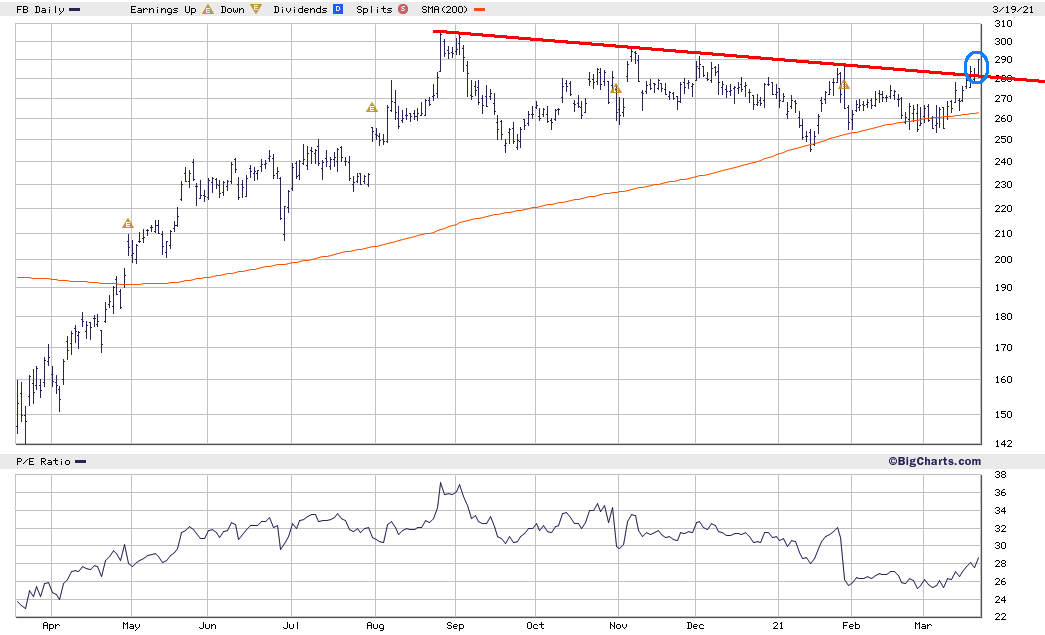This screenshot has height=635, width=1045.
Task: Click the Aug label on time axis
Action: pyautogui.click(x=375, y=626)
